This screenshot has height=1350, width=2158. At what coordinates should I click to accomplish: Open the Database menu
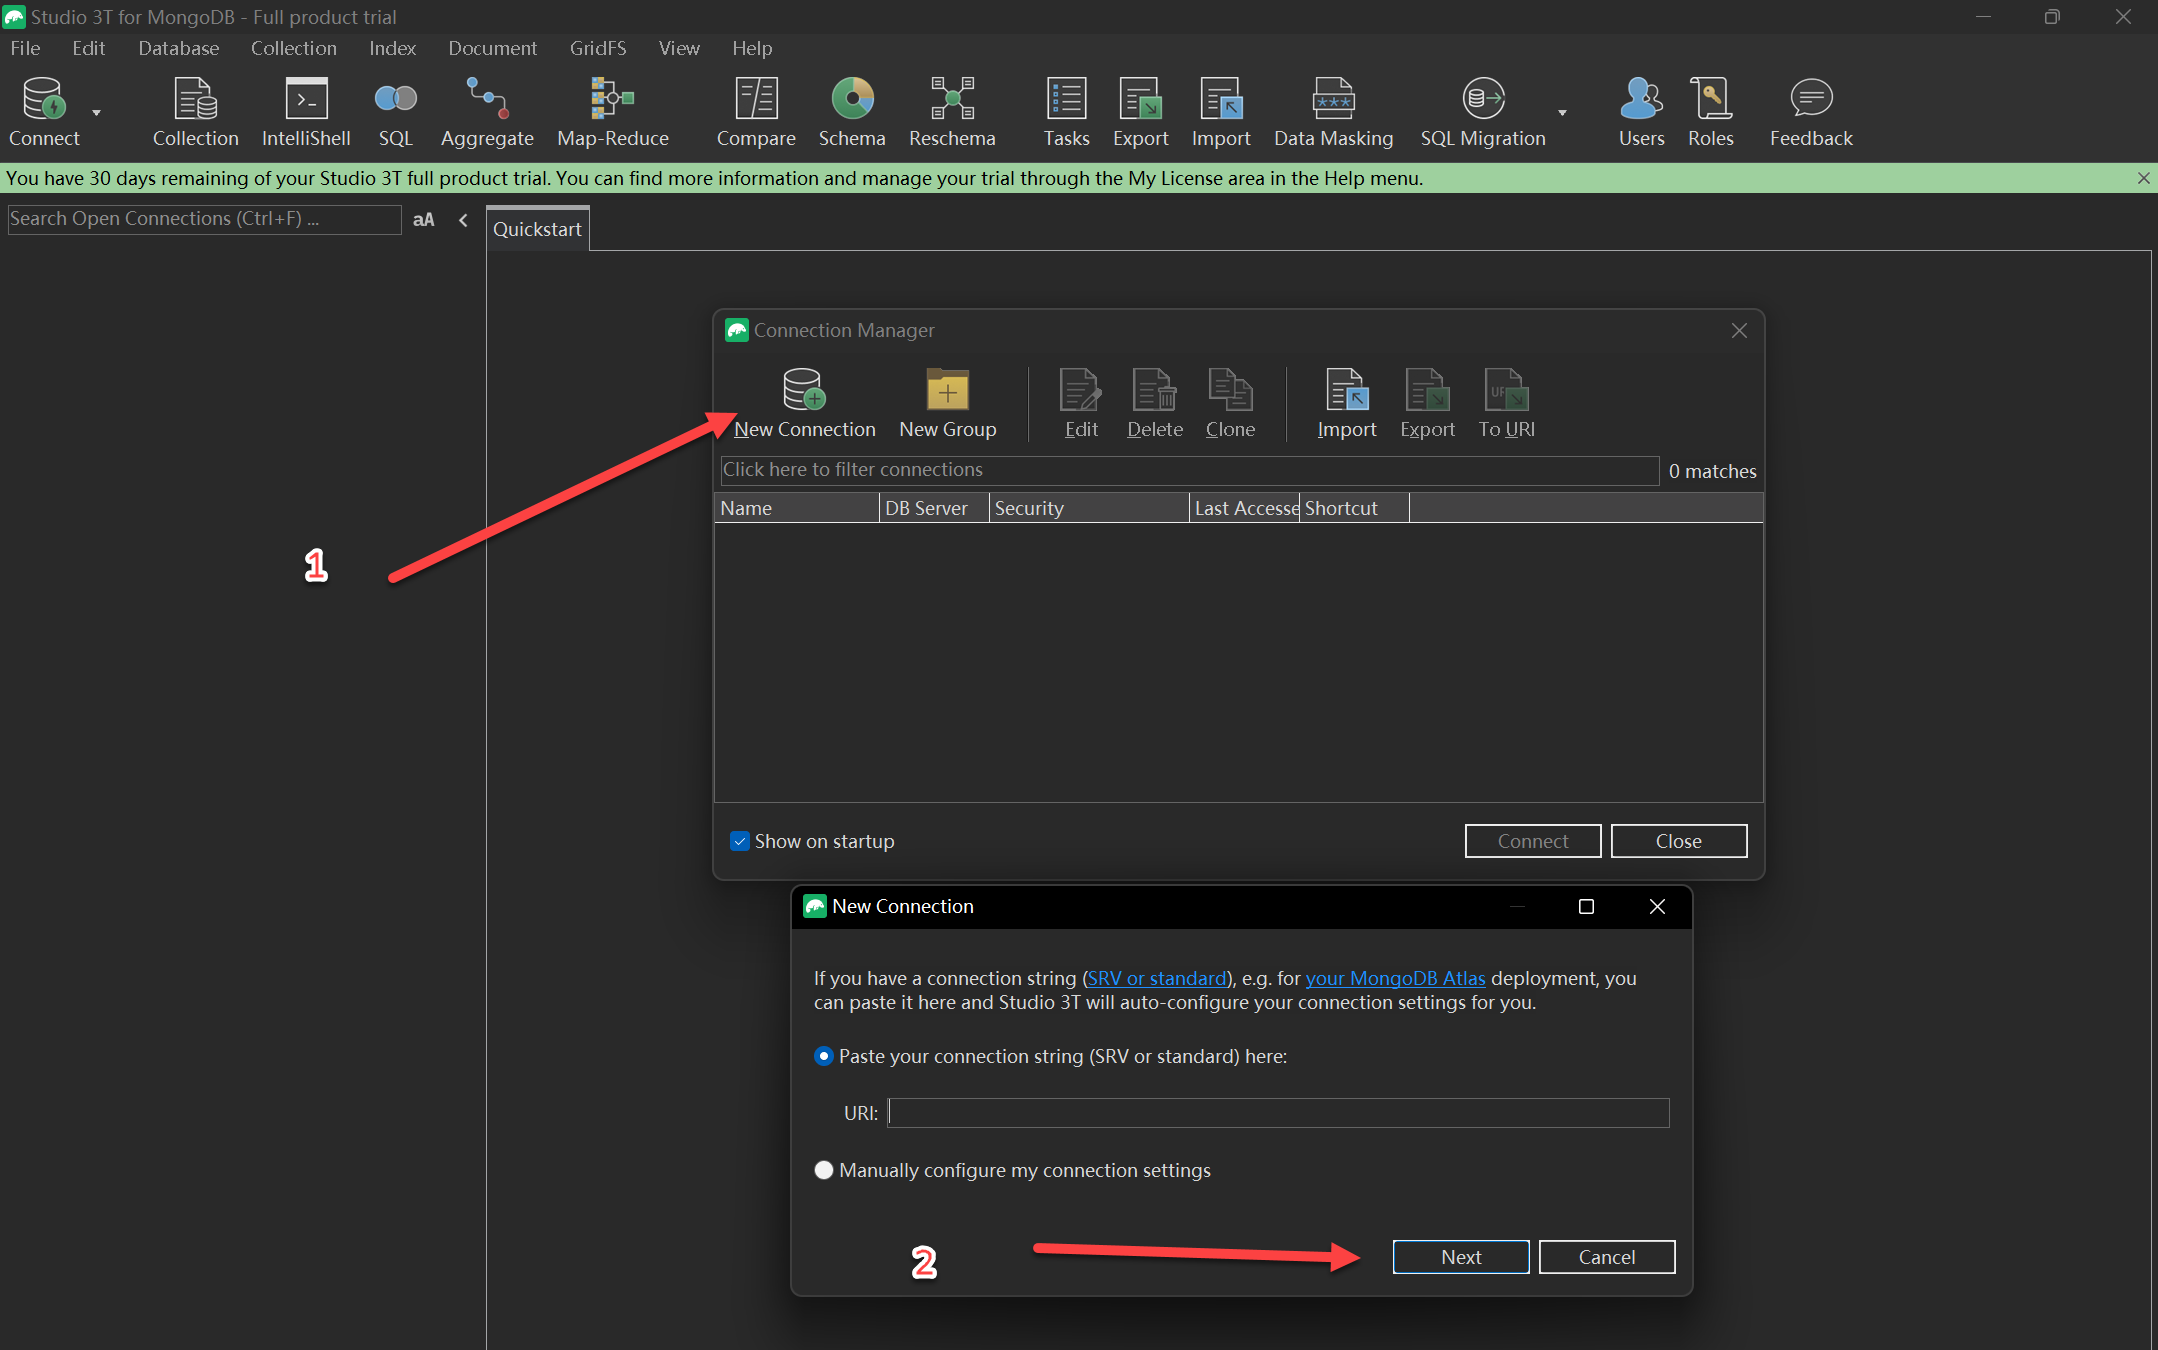178,48
